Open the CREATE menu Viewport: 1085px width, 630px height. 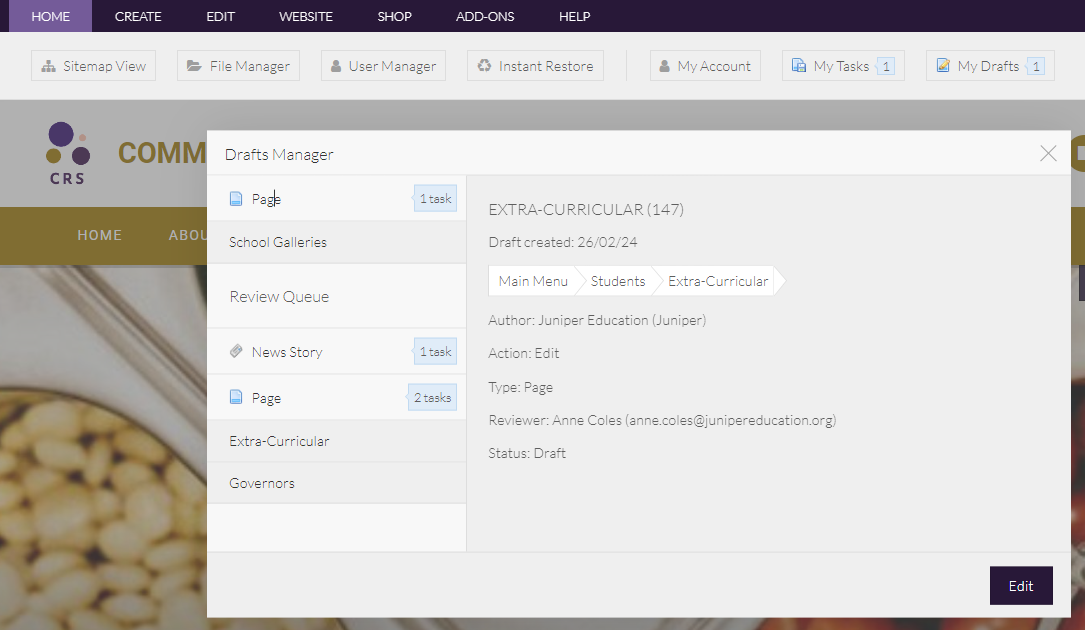pos(138,16)
